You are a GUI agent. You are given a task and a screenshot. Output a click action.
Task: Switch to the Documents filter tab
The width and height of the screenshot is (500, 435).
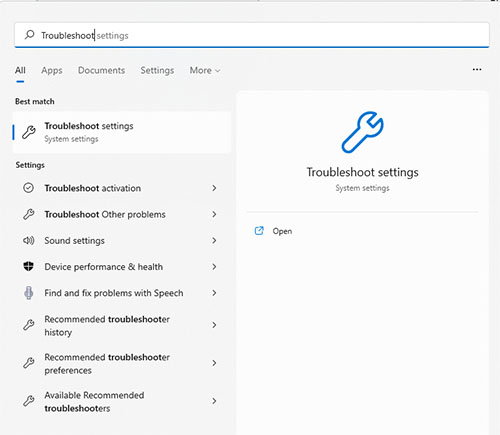pos(101,70)
